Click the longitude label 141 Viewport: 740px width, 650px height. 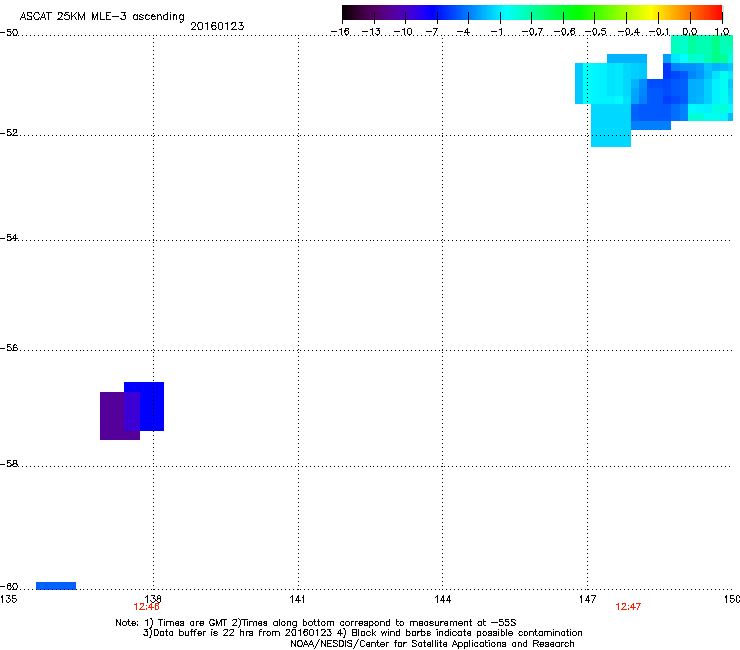pos(297,599)
